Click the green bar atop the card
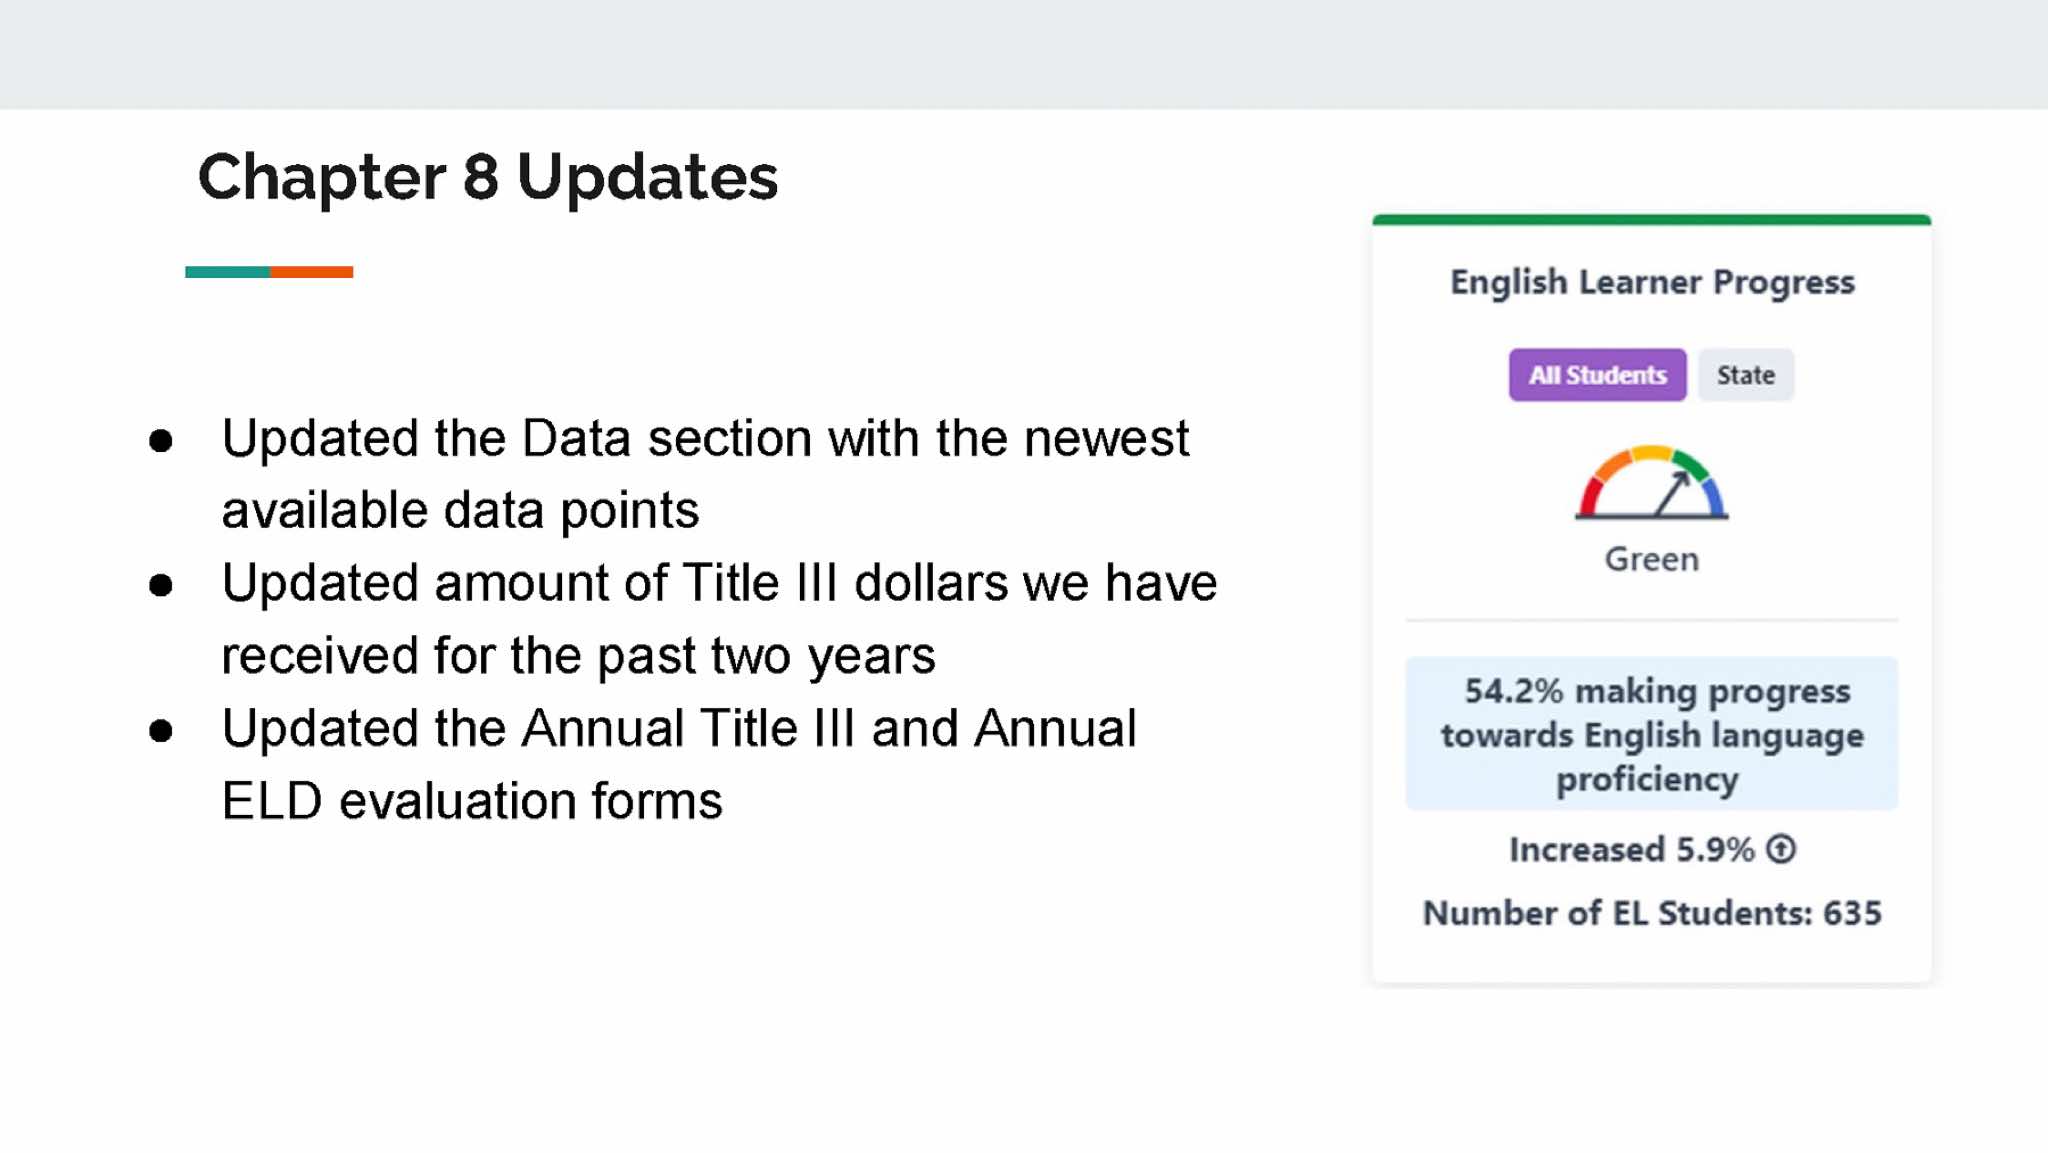 [x=1651, y=220]
